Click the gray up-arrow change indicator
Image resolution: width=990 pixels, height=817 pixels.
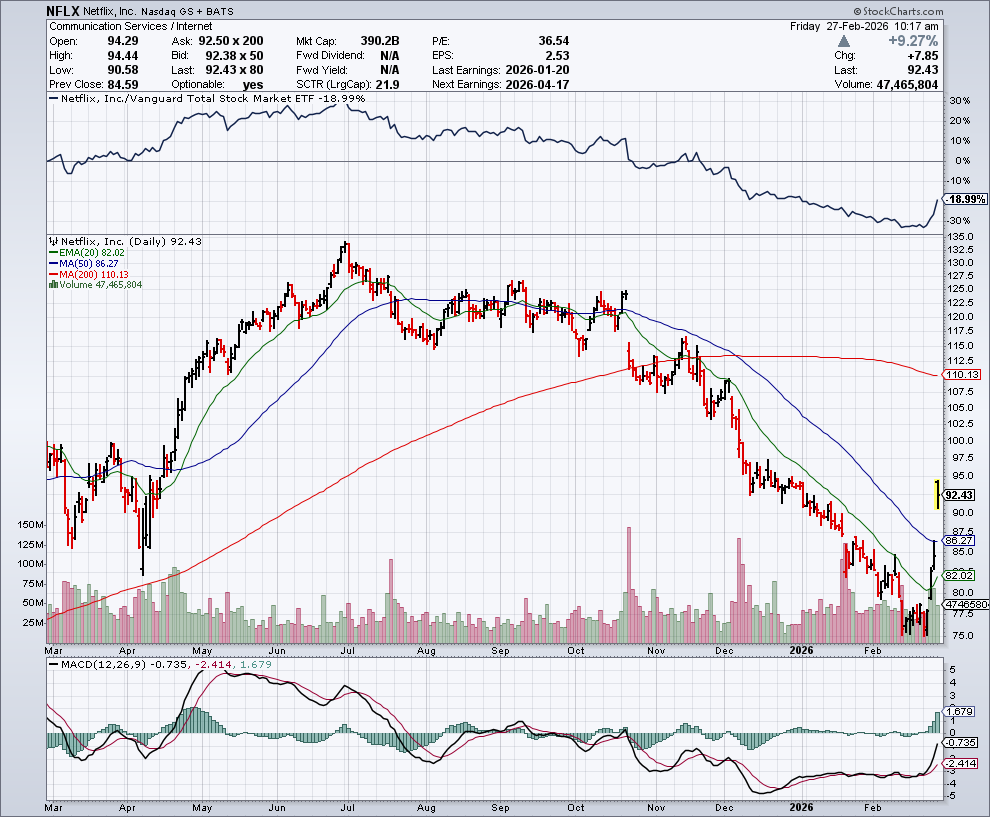point(845,42)
